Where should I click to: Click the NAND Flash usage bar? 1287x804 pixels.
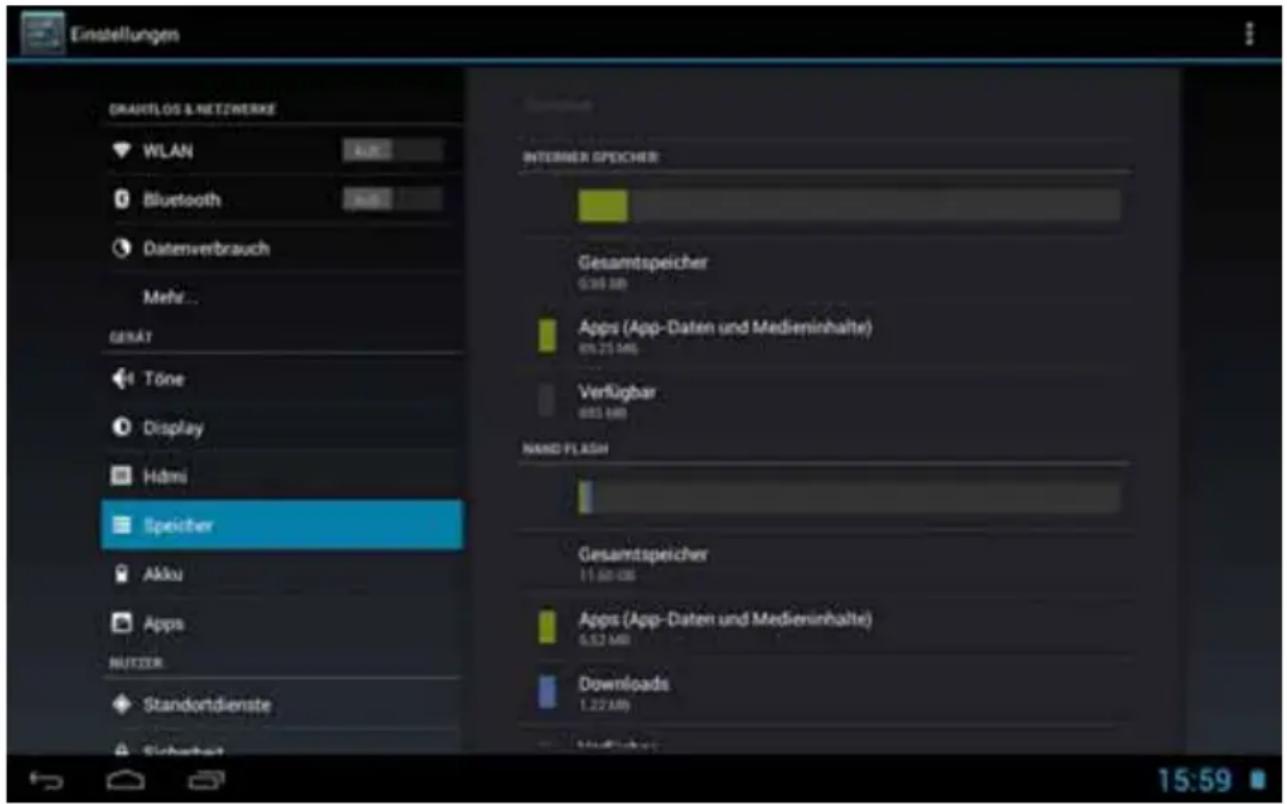(x=849, y=497)
